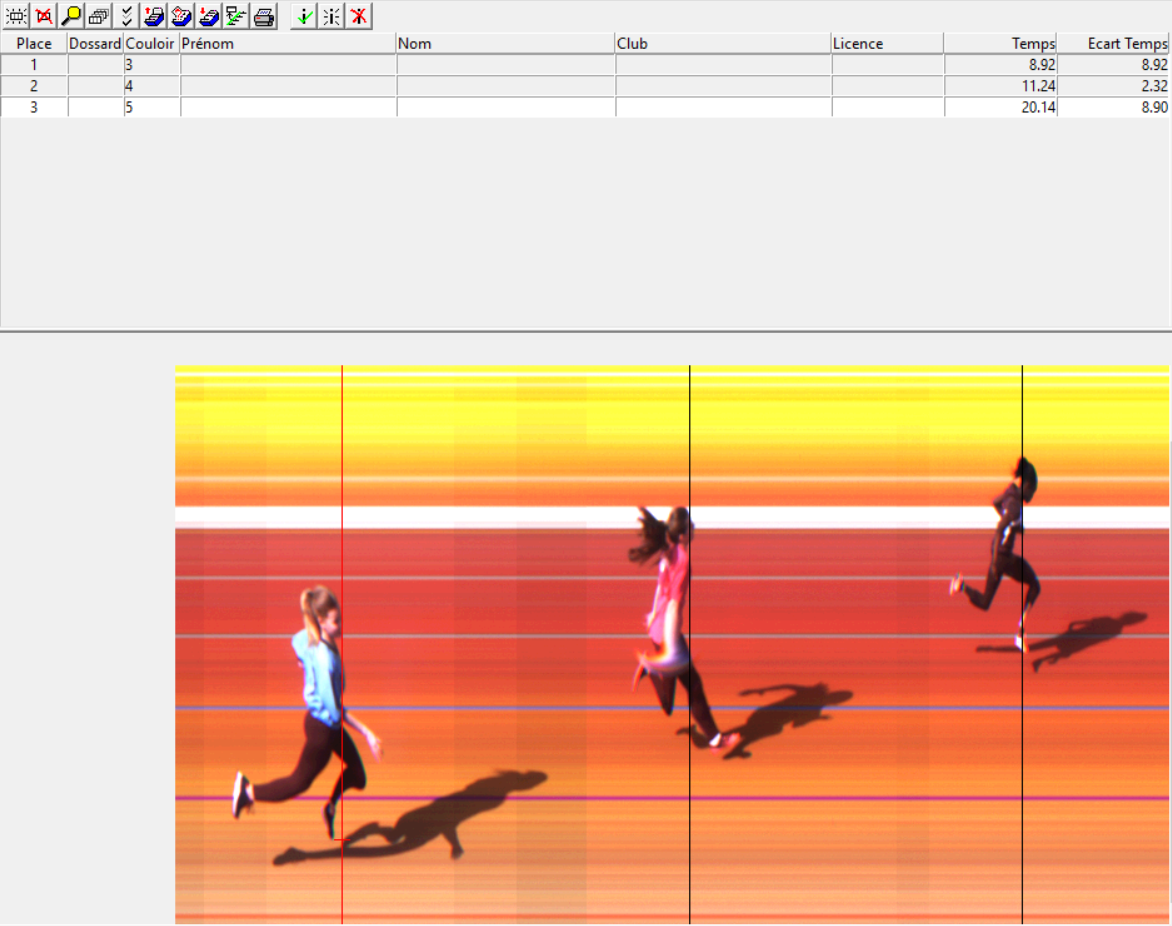Click the Prénom column header
Screen dimensions: 1172x926
pyautogui.click(x=288, y=43)
